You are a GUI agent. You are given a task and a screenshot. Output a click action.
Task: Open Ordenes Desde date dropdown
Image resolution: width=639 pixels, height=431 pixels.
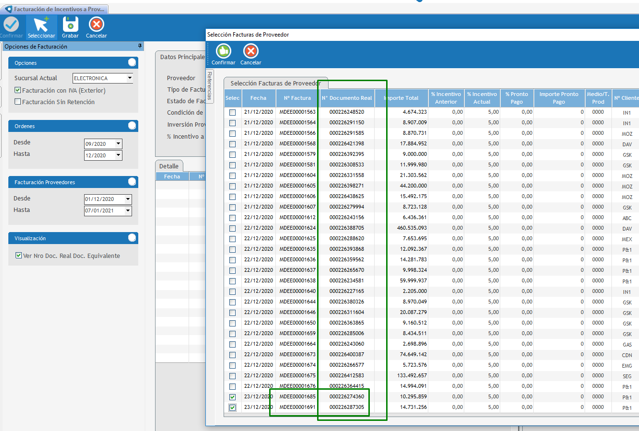(x=118, y=144)
